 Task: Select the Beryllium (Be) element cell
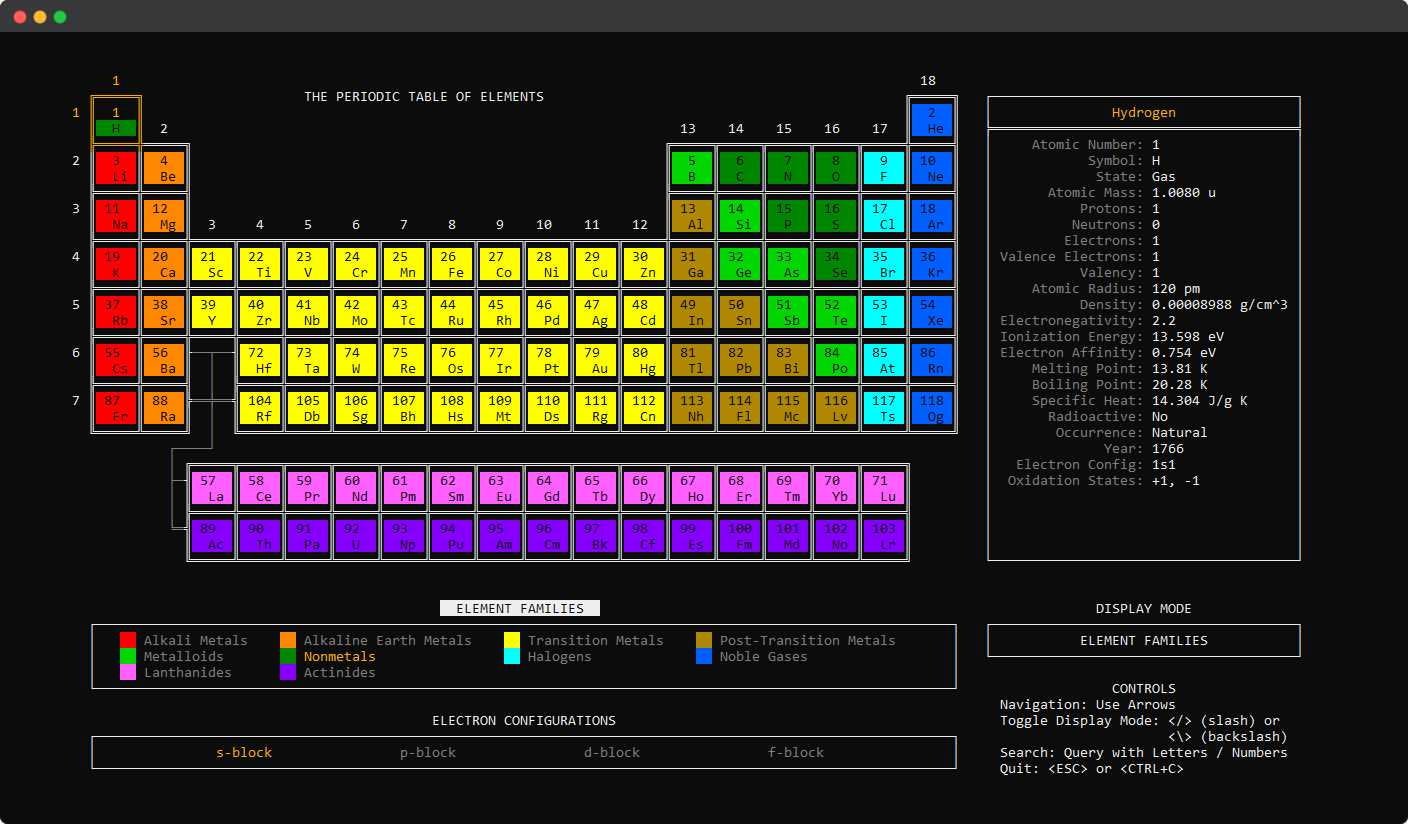tap(164, 168)
